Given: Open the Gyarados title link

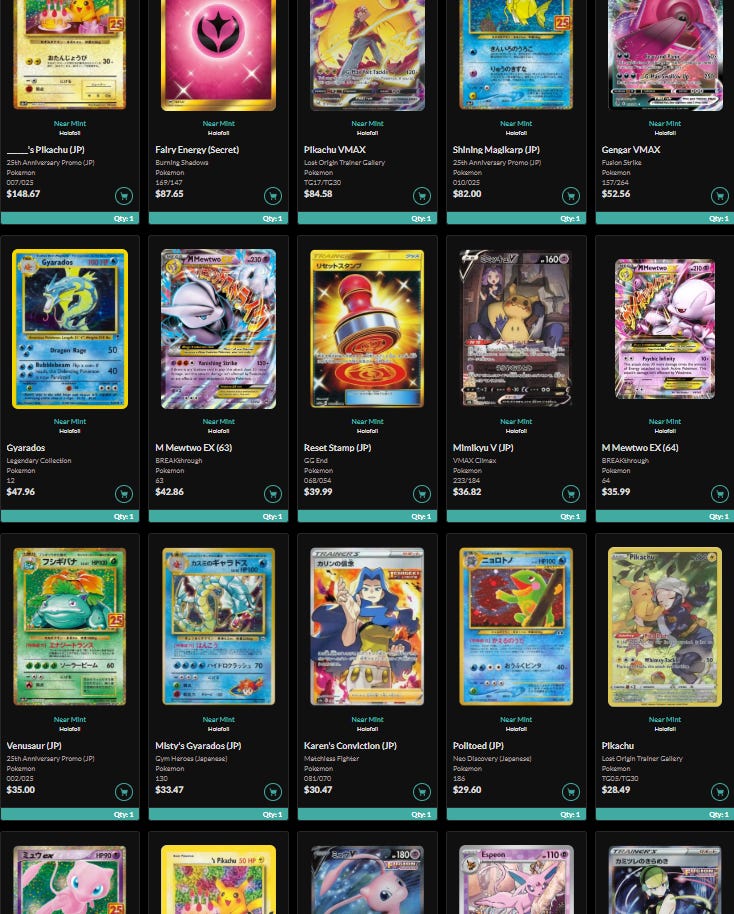Looking at the screenshot, I should 26,448.
